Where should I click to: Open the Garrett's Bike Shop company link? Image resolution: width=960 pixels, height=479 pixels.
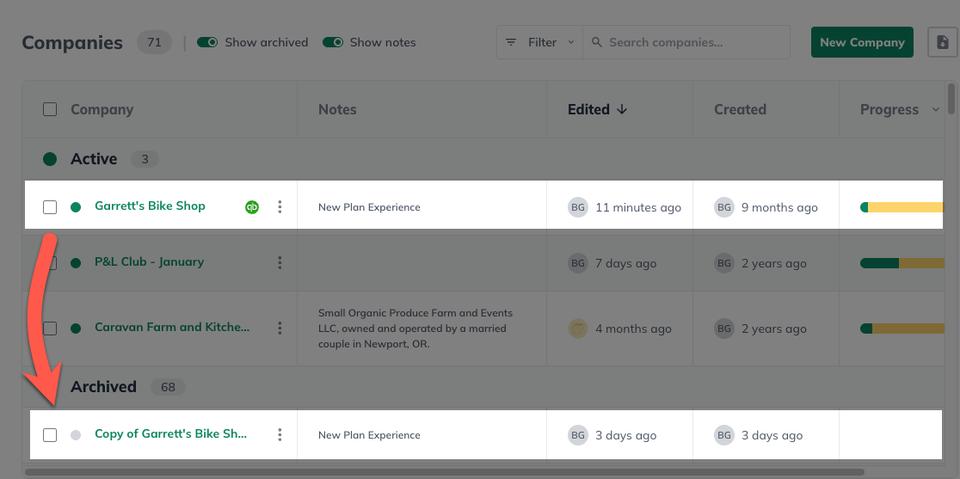(150, 206)
